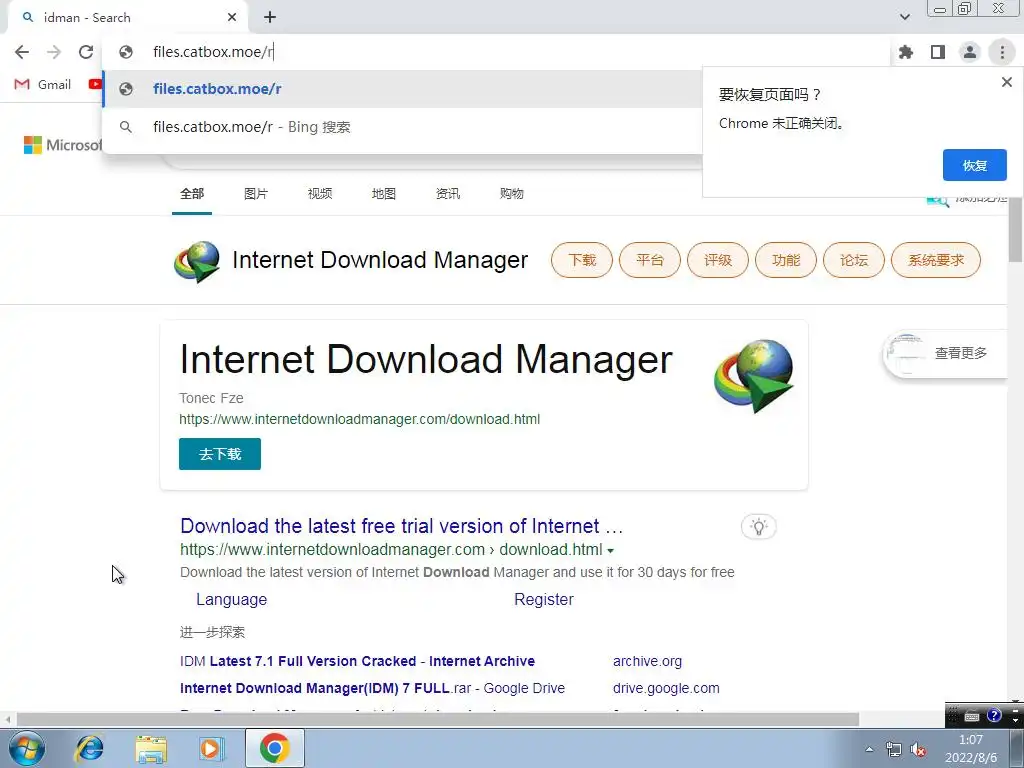Open Windows Explorer folder on taskbar
This screenshot has width=1024, height=768.
pos(151,749)
